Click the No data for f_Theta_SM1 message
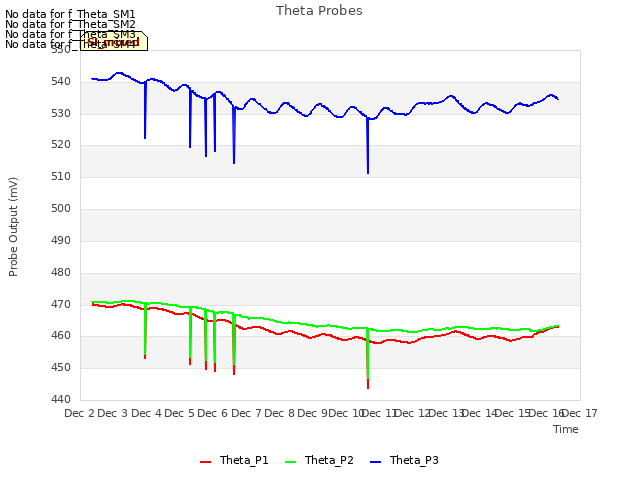This screenshot has height=480, width=640. click(x=70, y=14)
